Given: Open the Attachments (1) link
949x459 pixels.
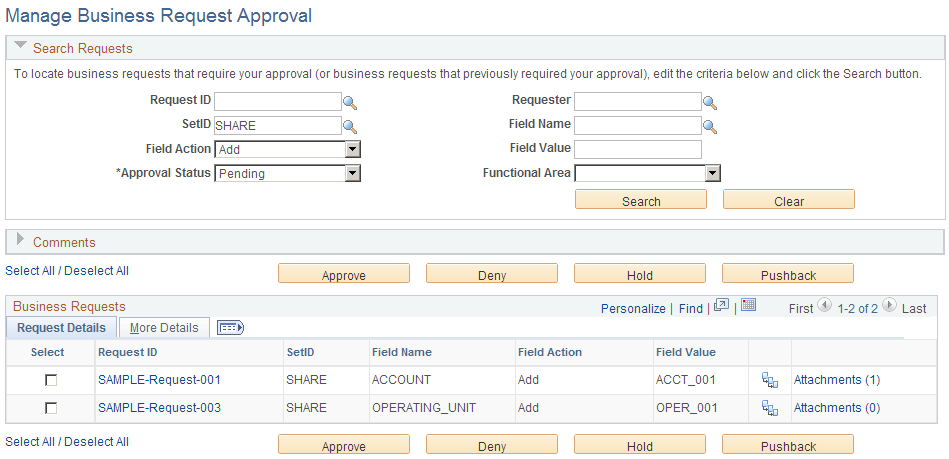Looking at the screenshot, I should tap(836, 380).
